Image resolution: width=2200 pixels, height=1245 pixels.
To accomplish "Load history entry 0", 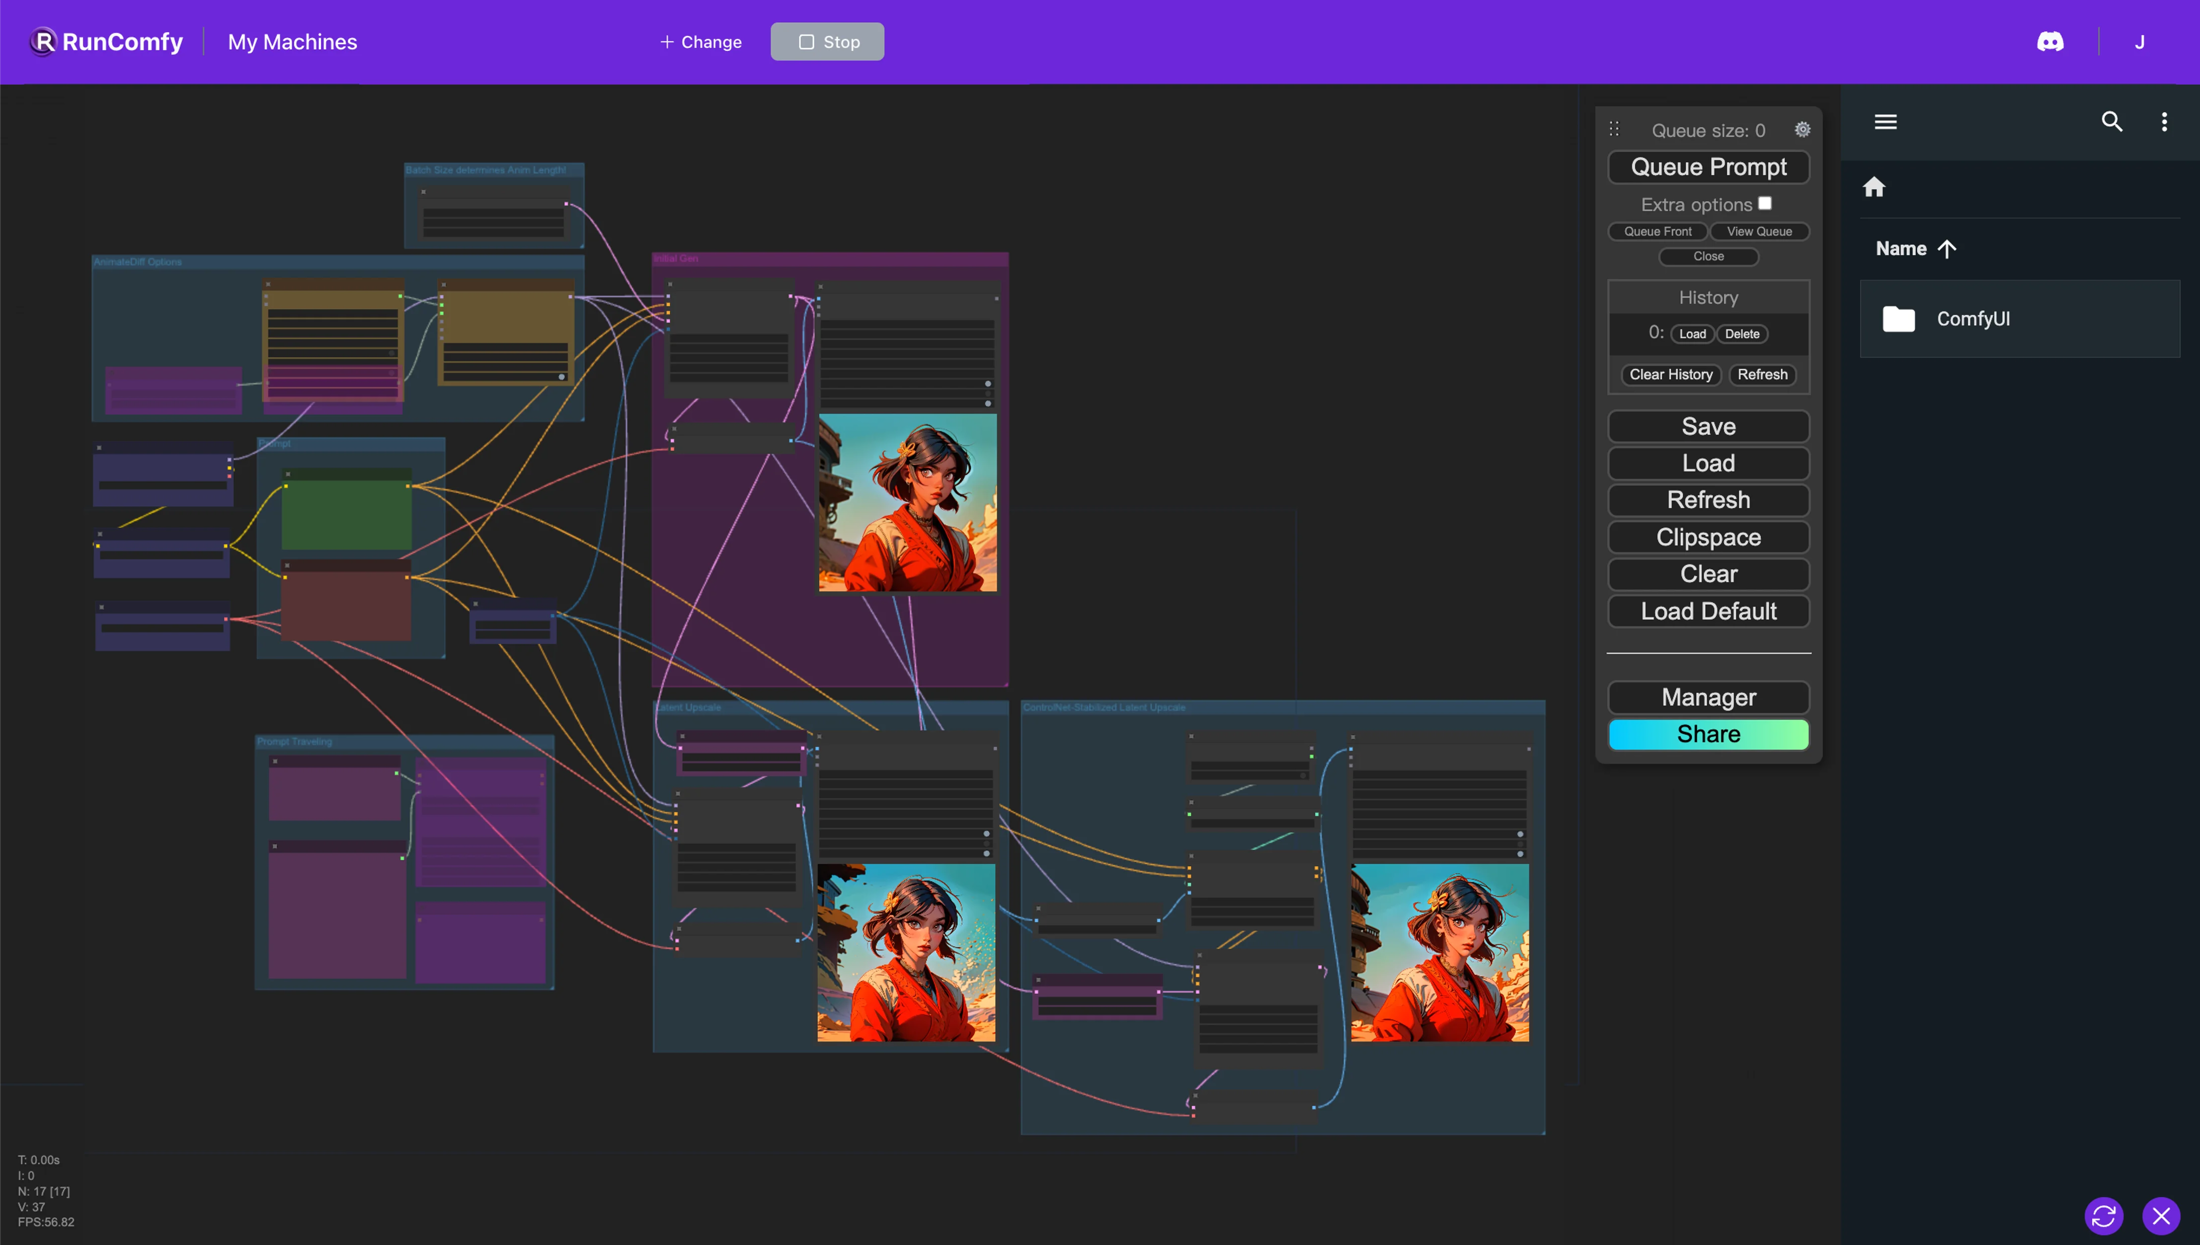I will click(x=1692, y=333).
